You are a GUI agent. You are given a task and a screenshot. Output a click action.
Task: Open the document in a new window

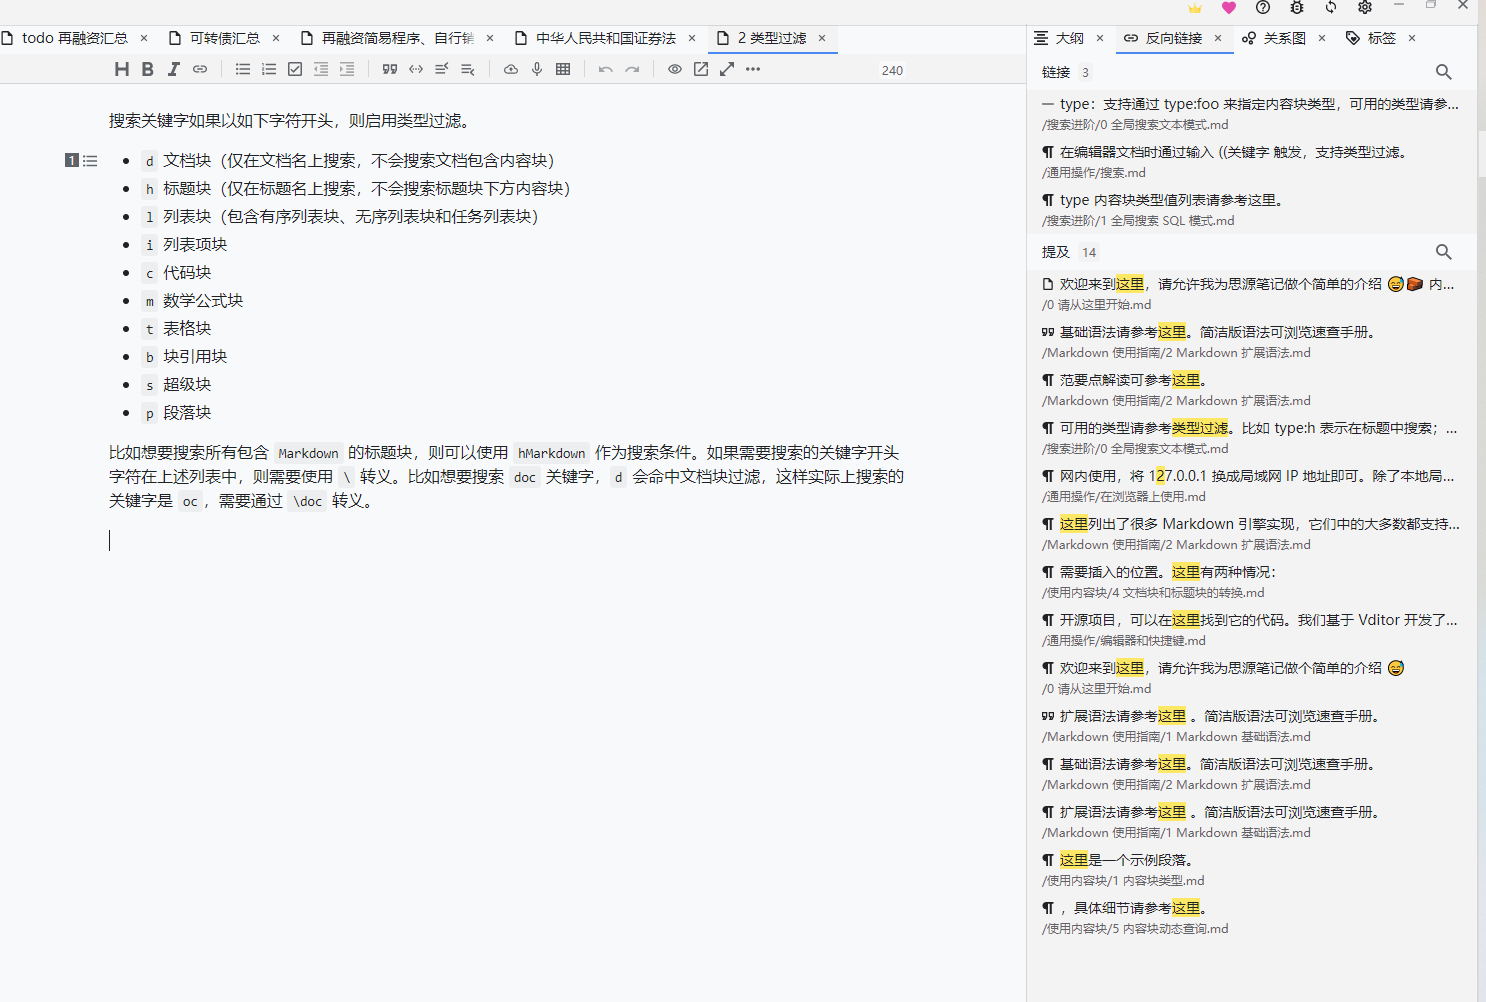click(x=701, y=69)
